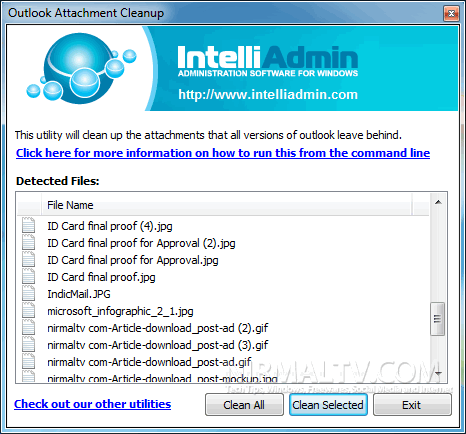Click file icon beside post-ad (2).gif row
Image resolution: width=466 pixels, height=434 pixels.
(x=28, y=327)
